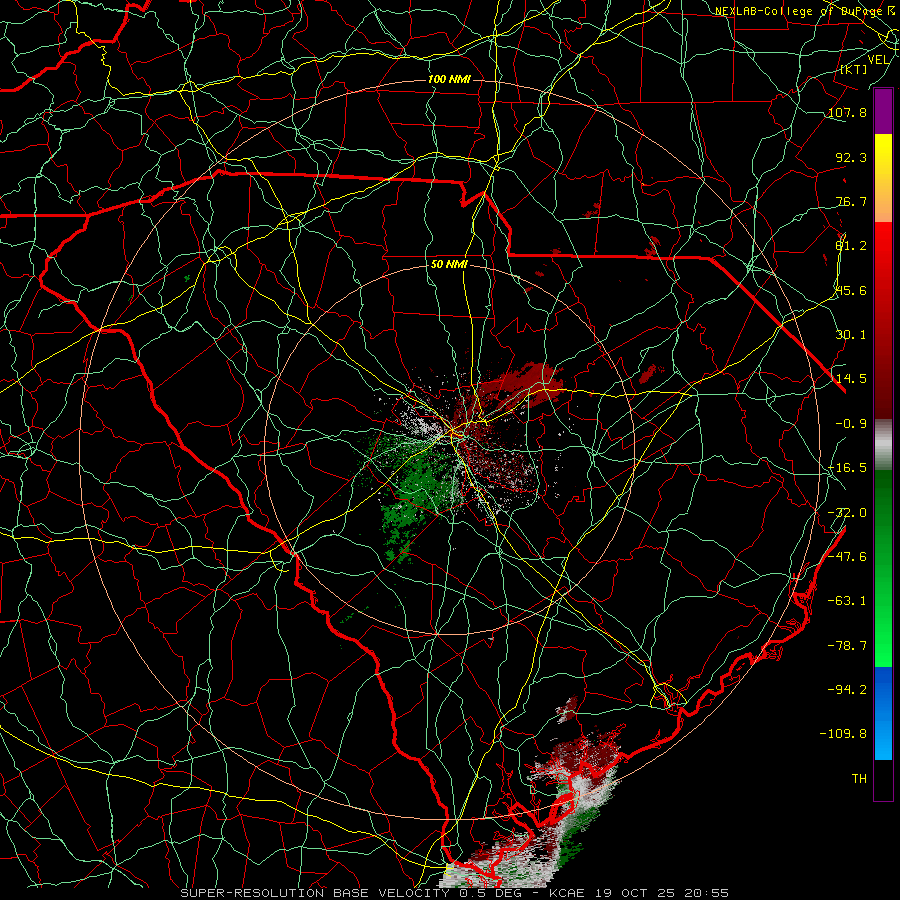Select the -78.7 legend value
This screenshot has width=900, height=900.
click(847, 646)
